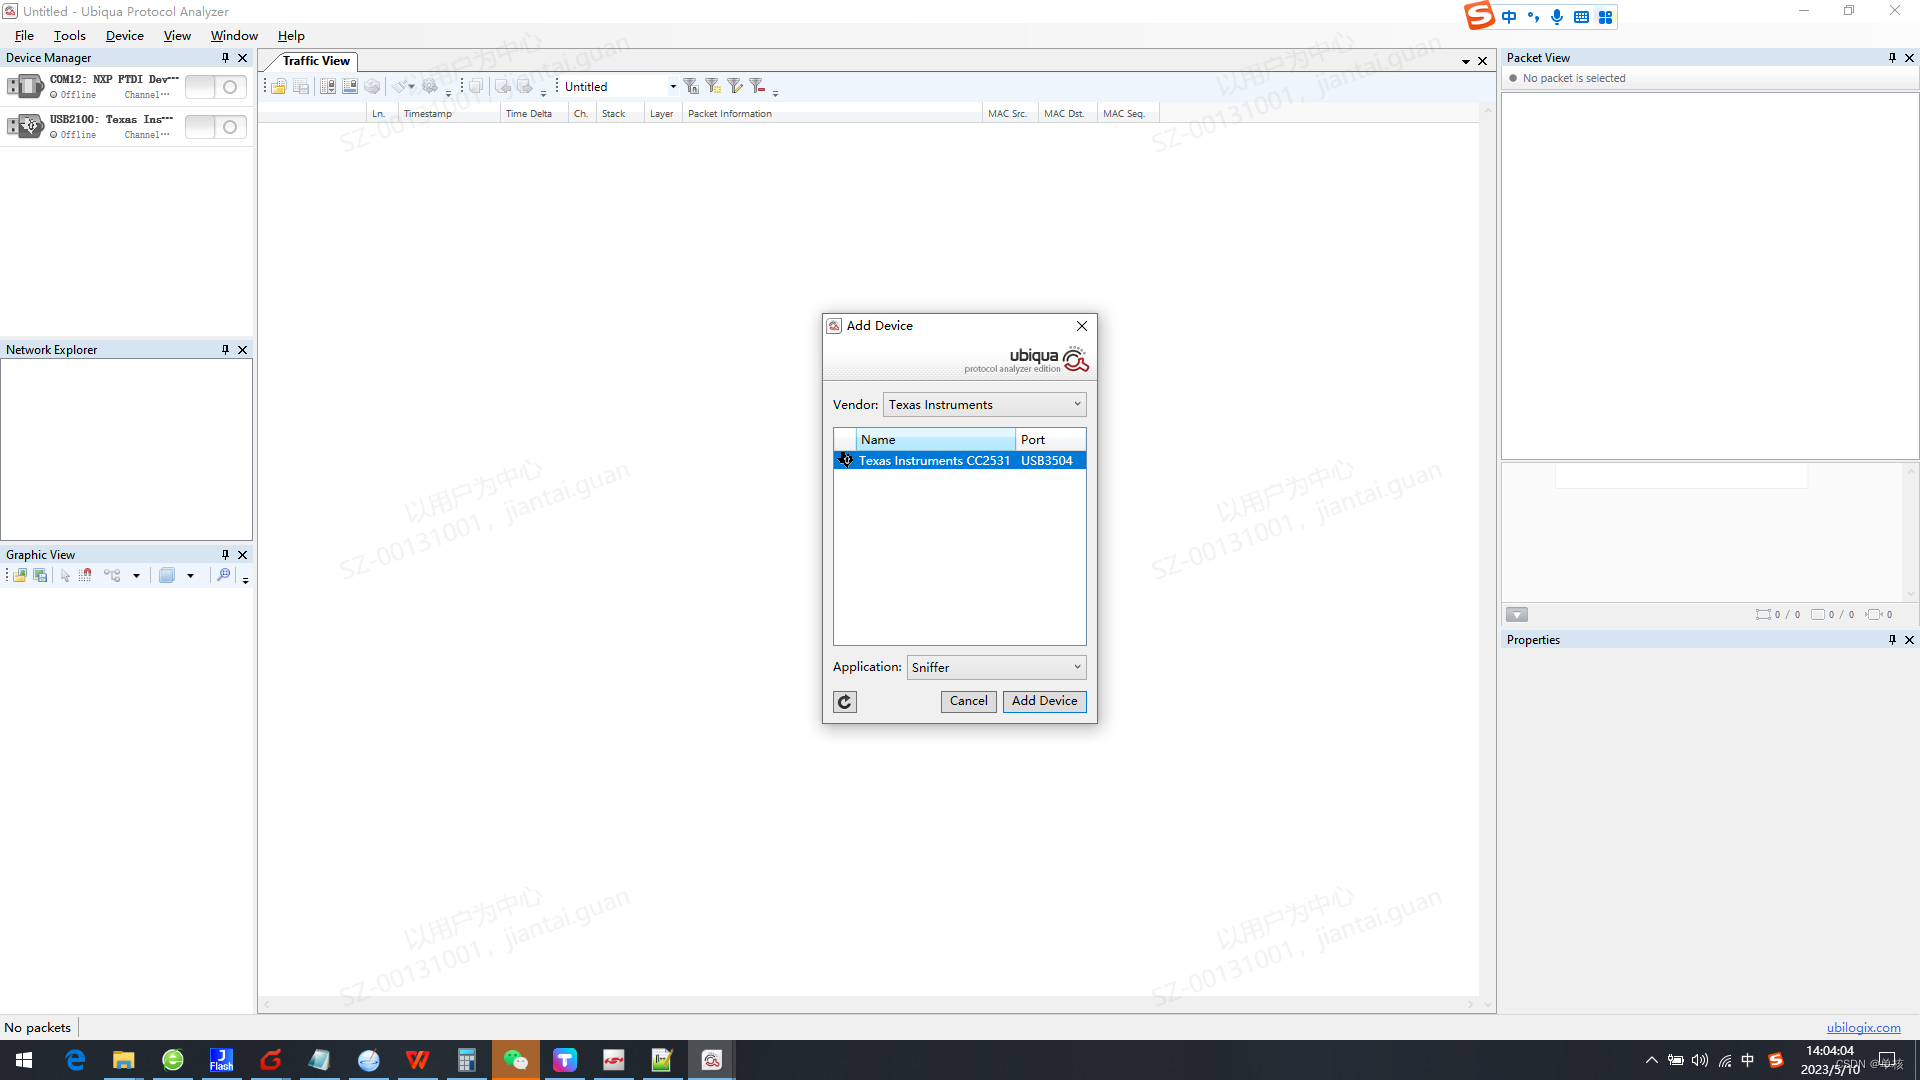Screen dimensions: 1920x1080
Task: Open graphic file in Graphic View toolbar
Action: [x=20, y=576]
